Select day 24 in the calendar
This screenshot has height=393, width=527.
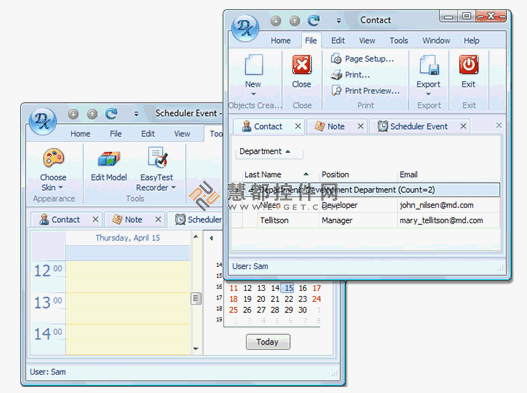pos(316,299)
